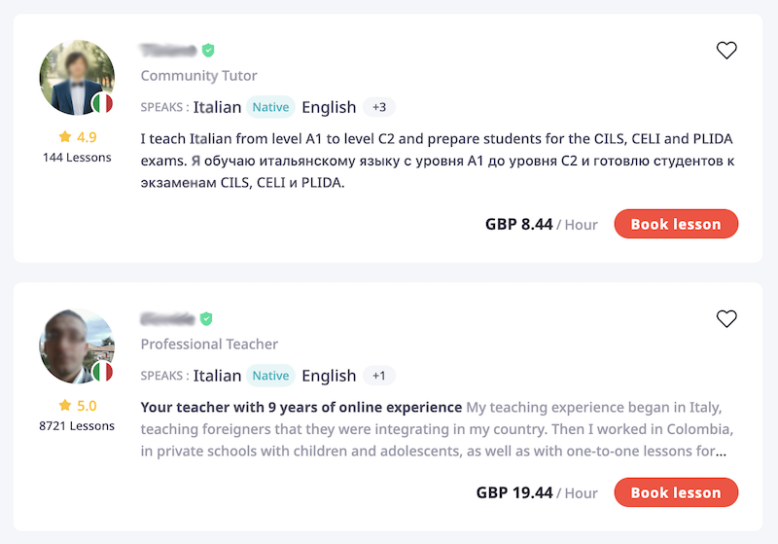
Task: Click Native badge on Community Tutor's card
Action: (270, 107)
